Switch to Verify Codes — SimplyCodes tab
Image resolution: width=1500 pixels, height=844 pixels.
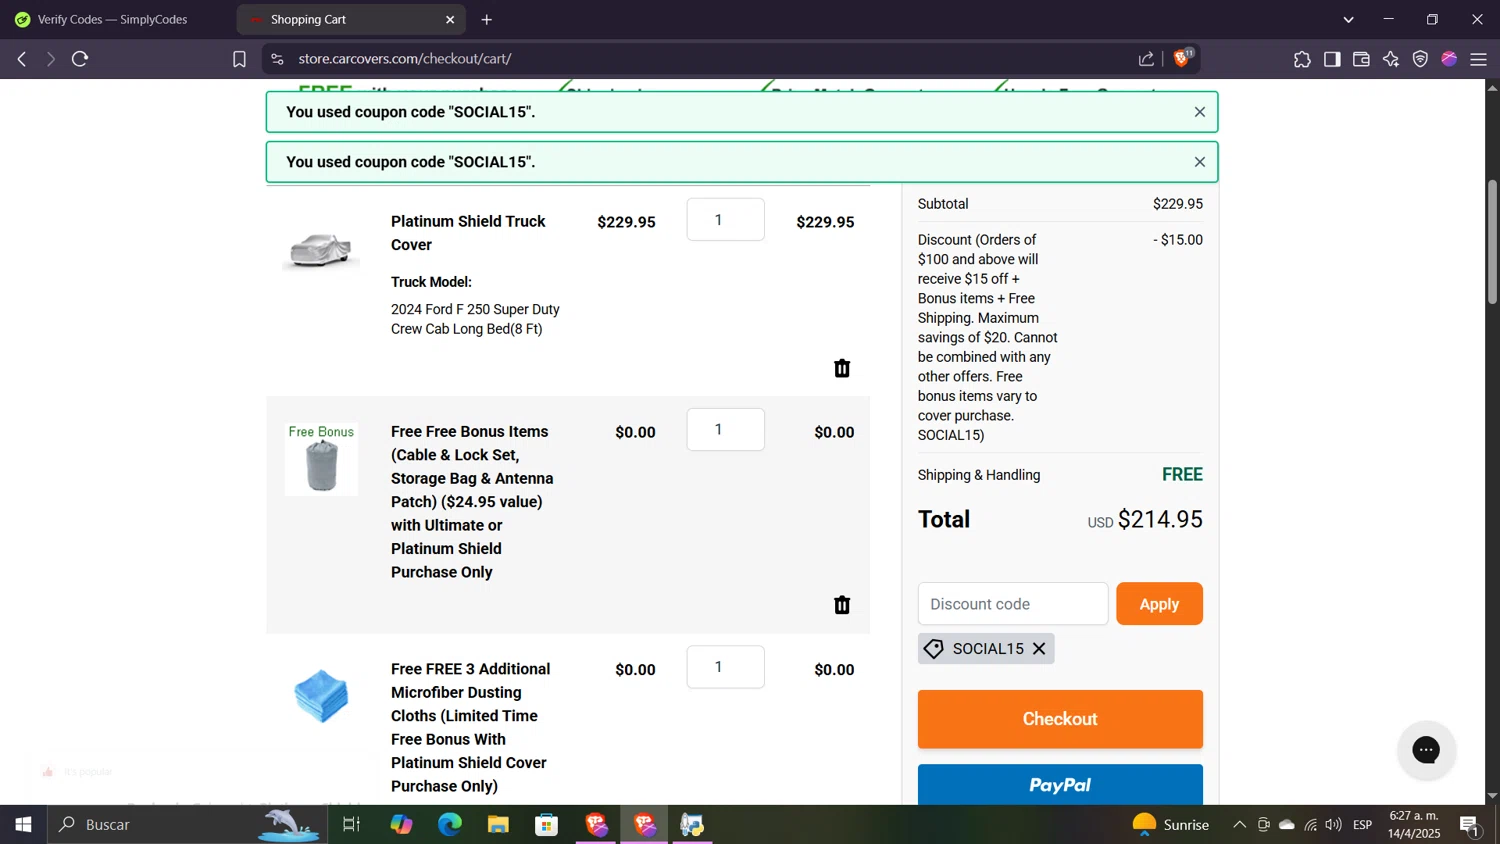click(112, 19)
